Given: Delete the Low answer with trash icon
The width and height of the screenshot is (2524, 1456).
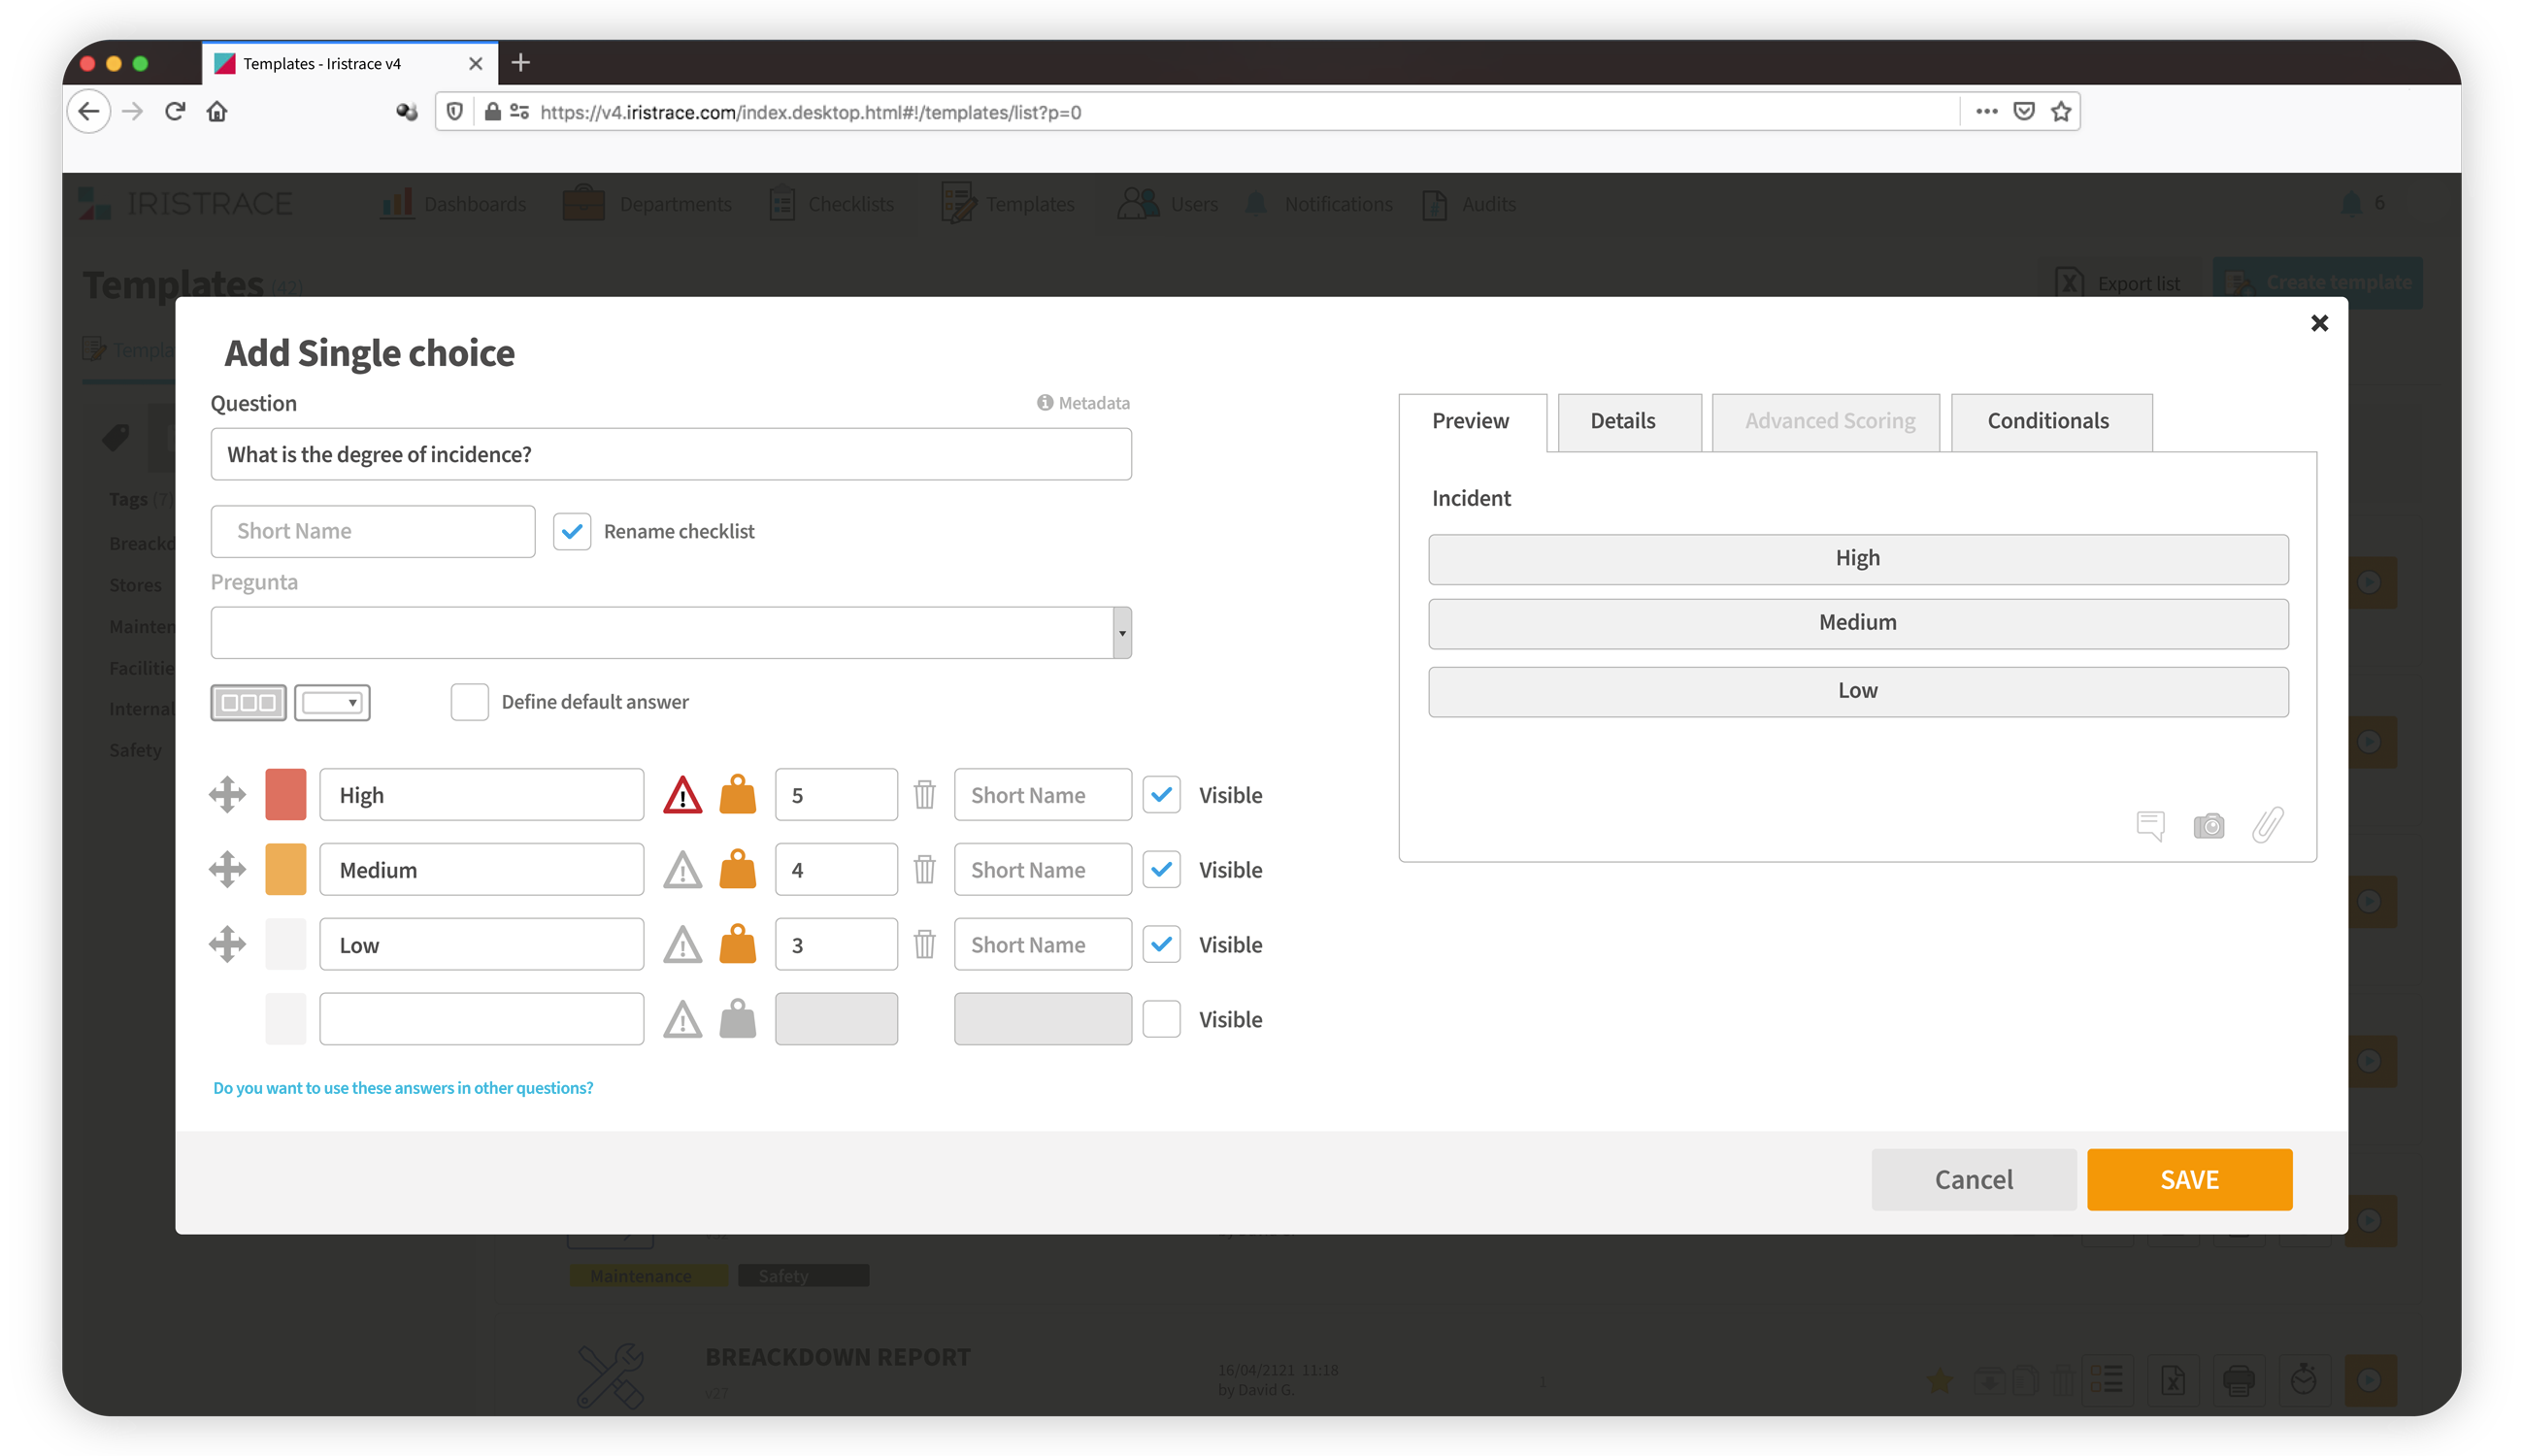Looking at the screenshot, I should pos(925,944).
